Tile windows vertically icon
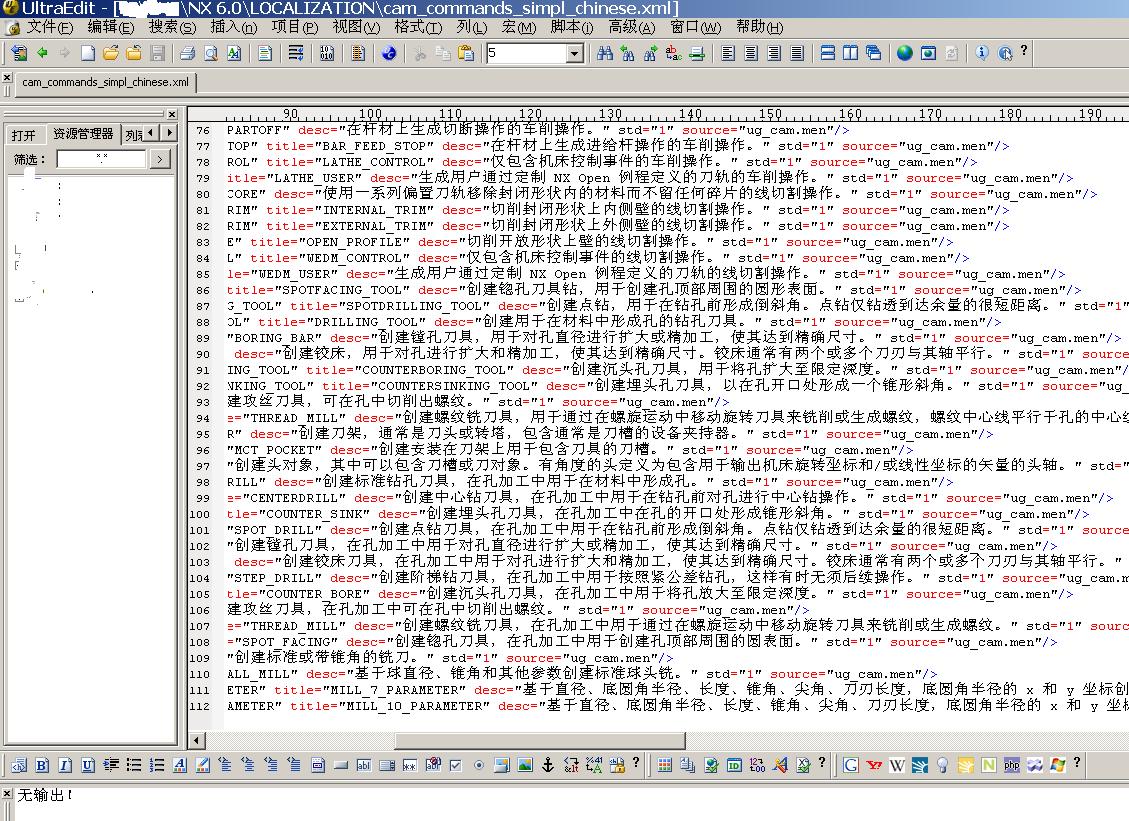Screen dimensions: 1129x821 (x=850, y=53)
